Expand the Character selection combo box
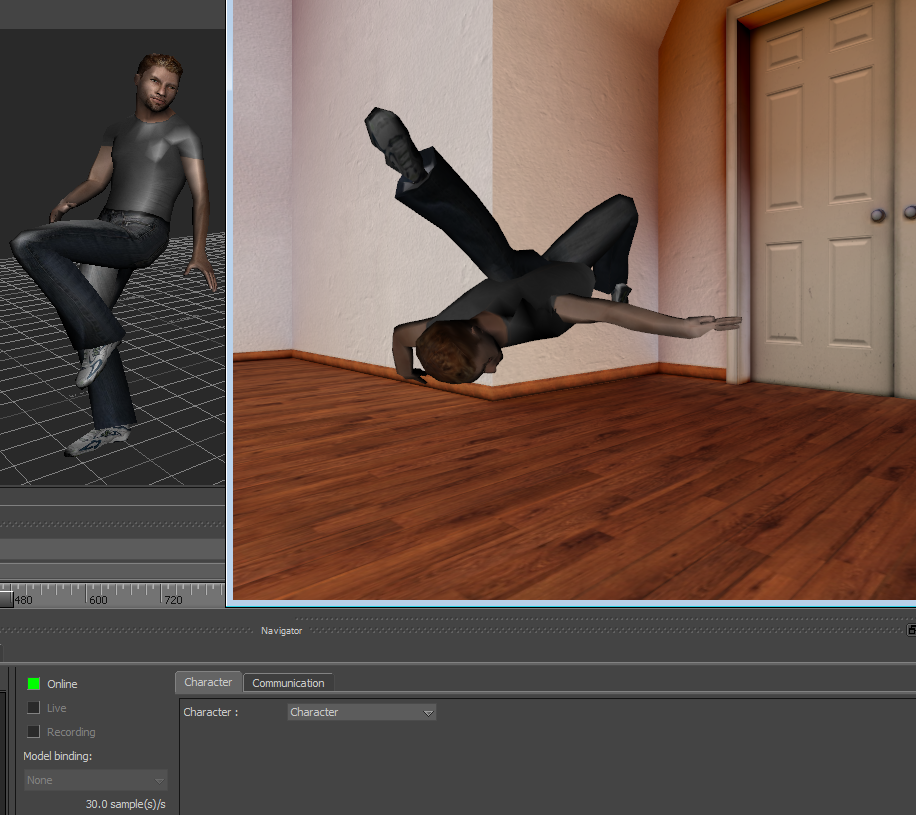This screenshot has width=916, height=815. click(362, 712)
